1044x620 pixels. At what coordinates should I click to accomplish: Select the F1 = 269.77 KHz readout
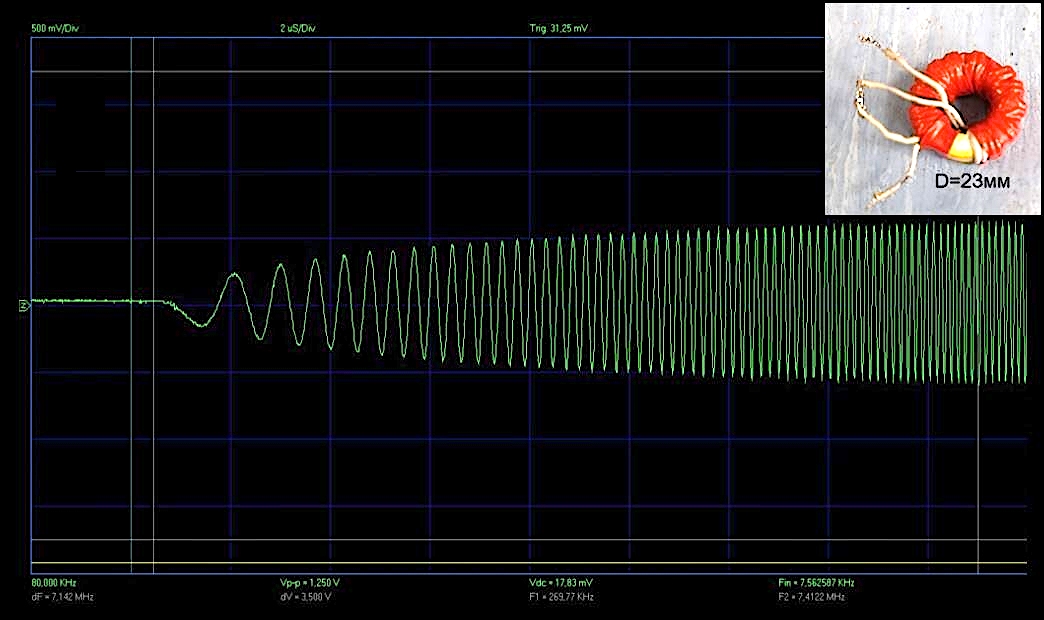pyautogui.click(x=561, y=597)
